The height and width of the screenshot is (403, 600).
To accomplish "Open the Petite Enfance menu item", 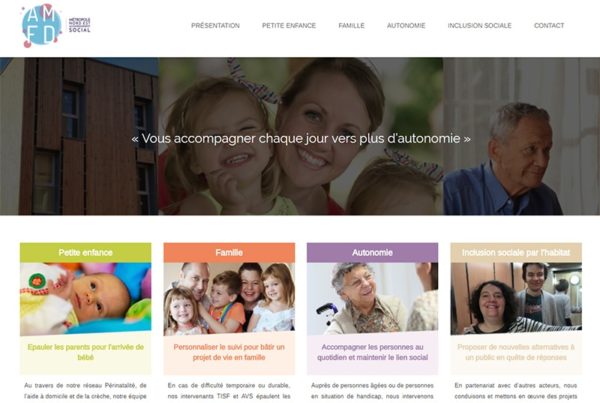I will [x=289, y=26].
